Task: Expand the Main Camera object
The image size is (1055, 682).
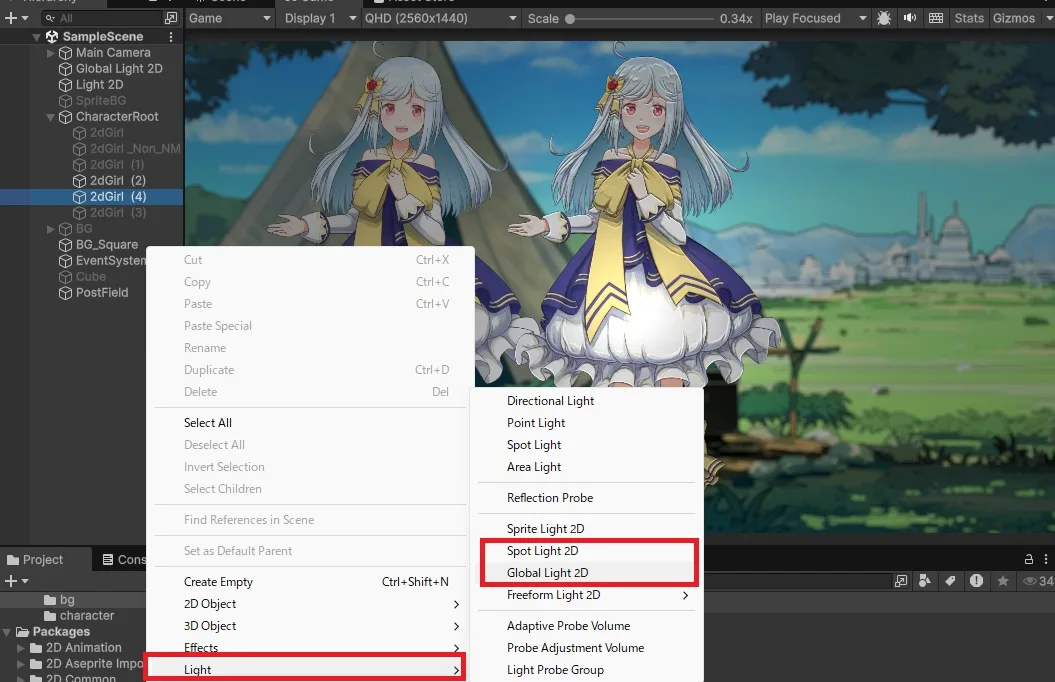Action: tap(50, 52)
